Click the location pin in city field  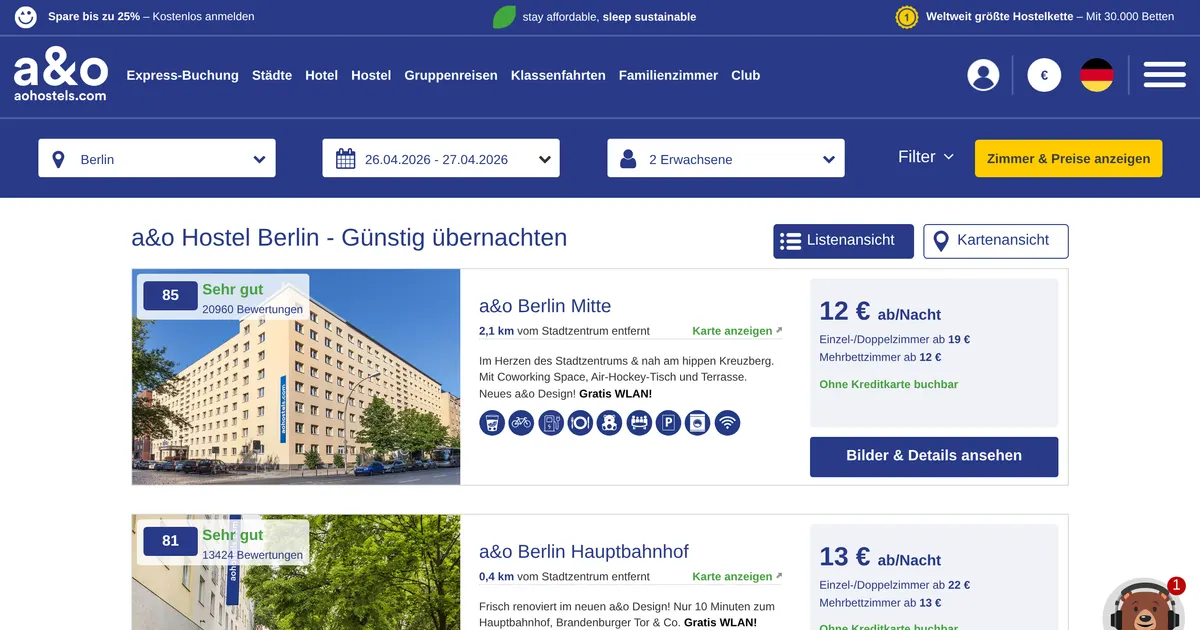coord(58,159)
